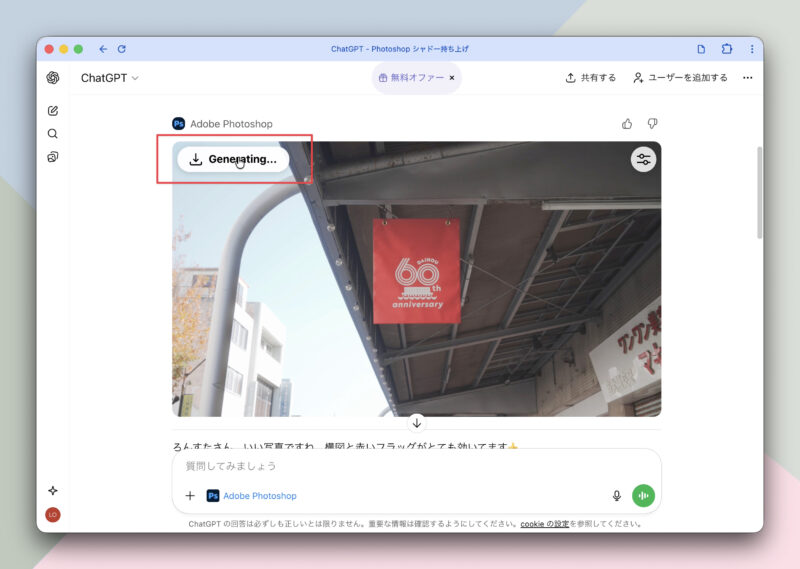The image size is (800, 569).
Task: Open the user profile avatar
Action: 53,515
